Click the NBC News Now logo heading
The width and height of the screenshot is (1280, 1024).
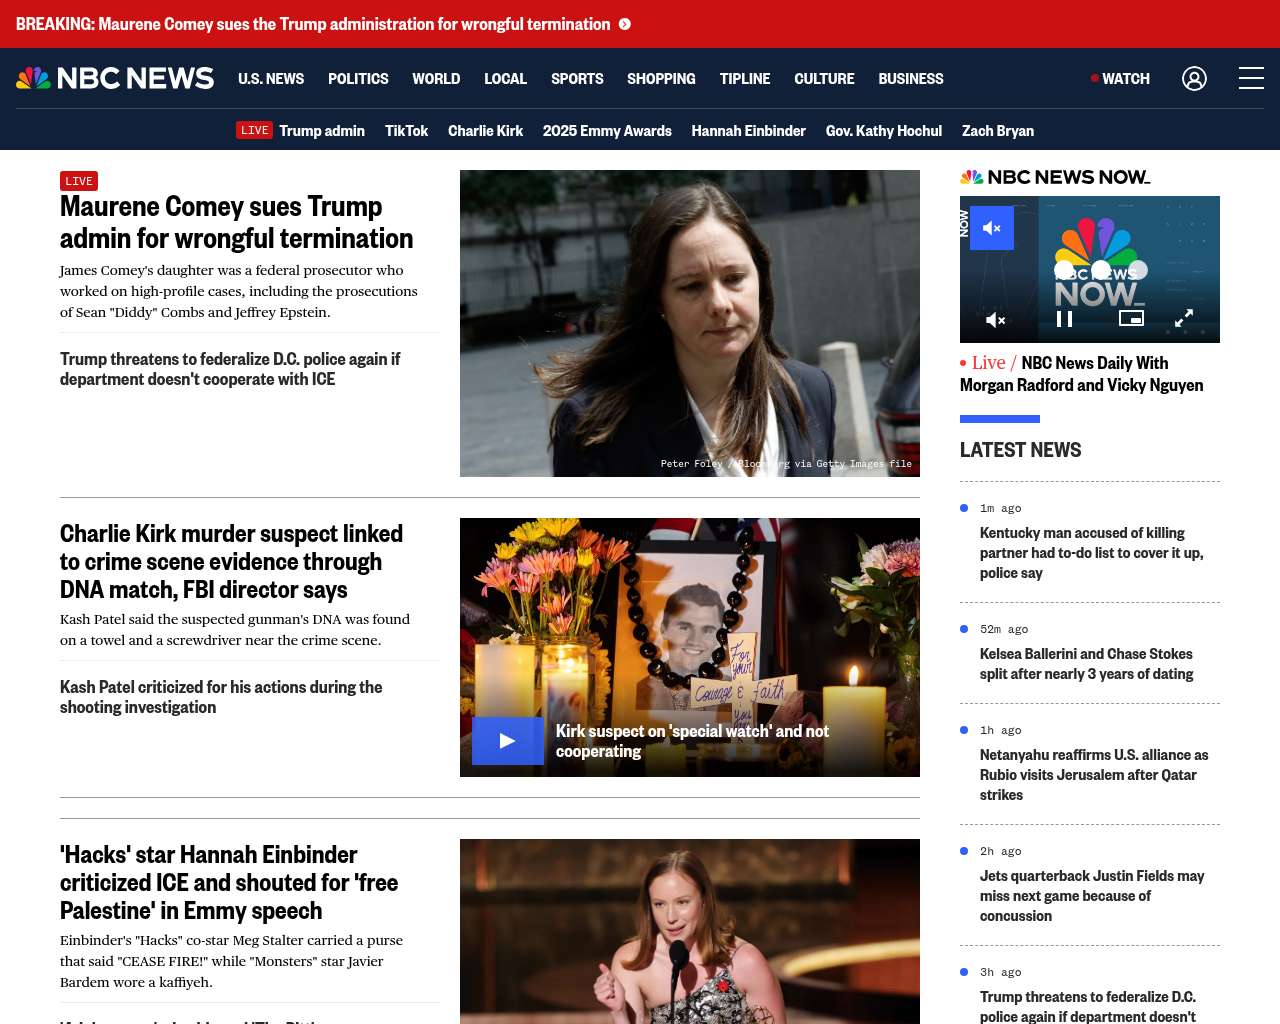[1055, 177]
